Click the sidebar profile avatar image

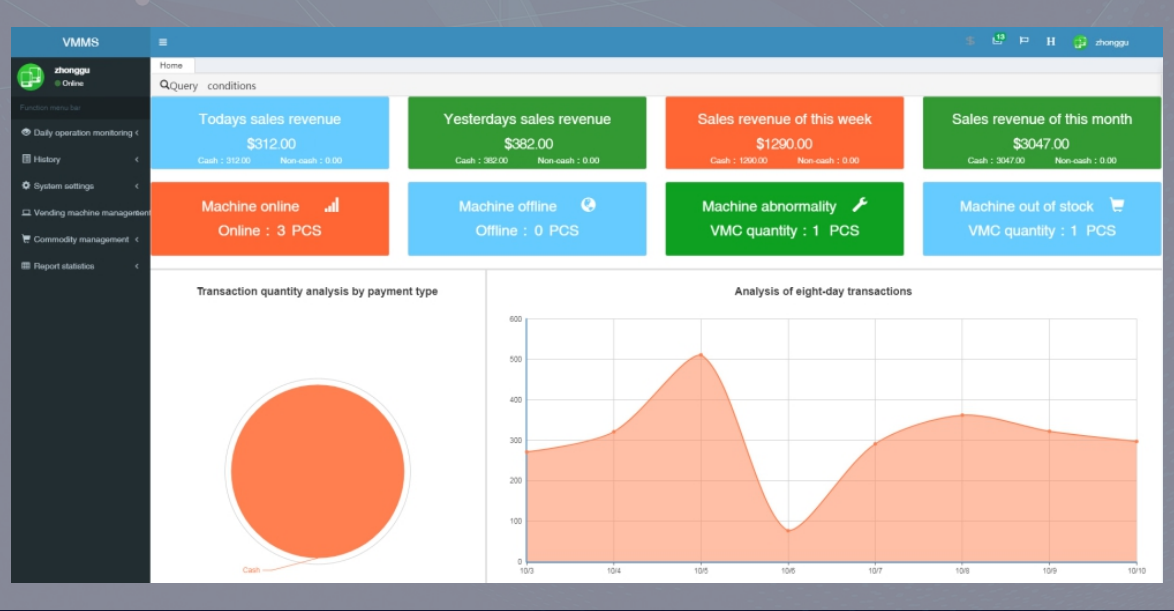coord(31,76)
